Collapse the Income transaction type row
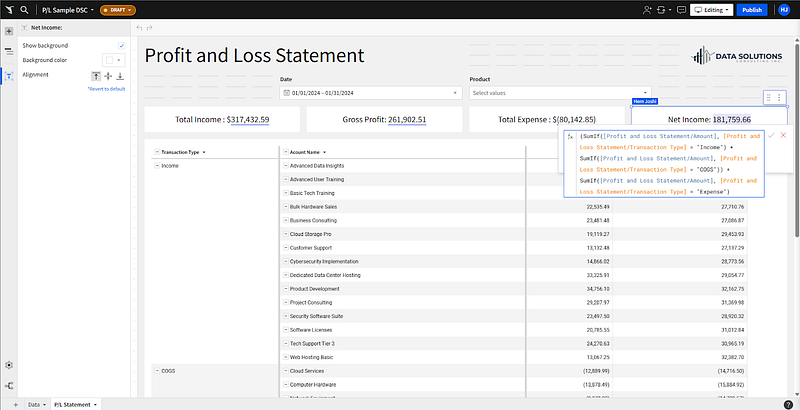Screen dimensions: 800x410 pyautogui.click(x=156, y=165)
